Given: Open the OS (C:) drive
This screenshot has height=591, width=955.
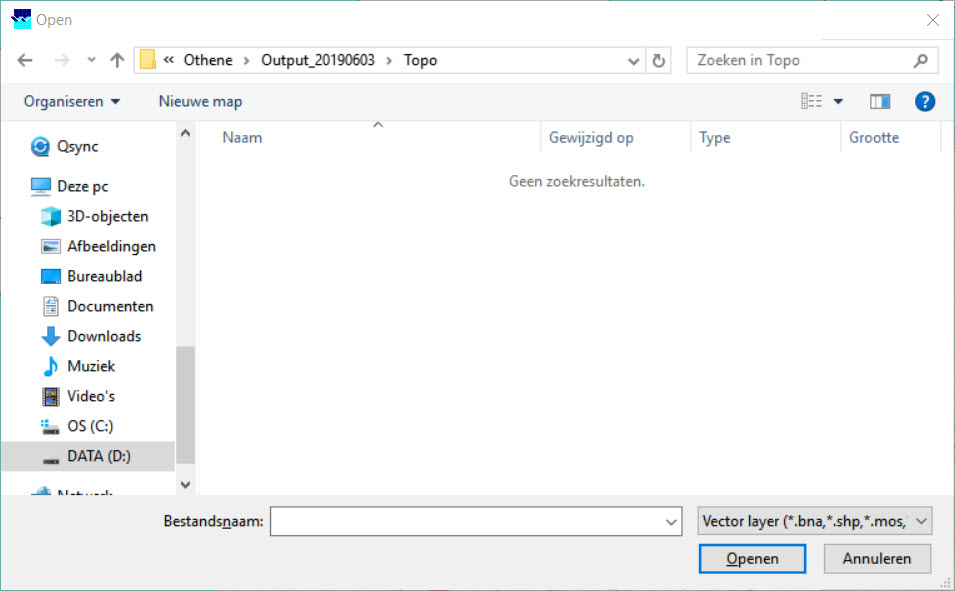Looking at the screenshot, I should click(89, 426).
